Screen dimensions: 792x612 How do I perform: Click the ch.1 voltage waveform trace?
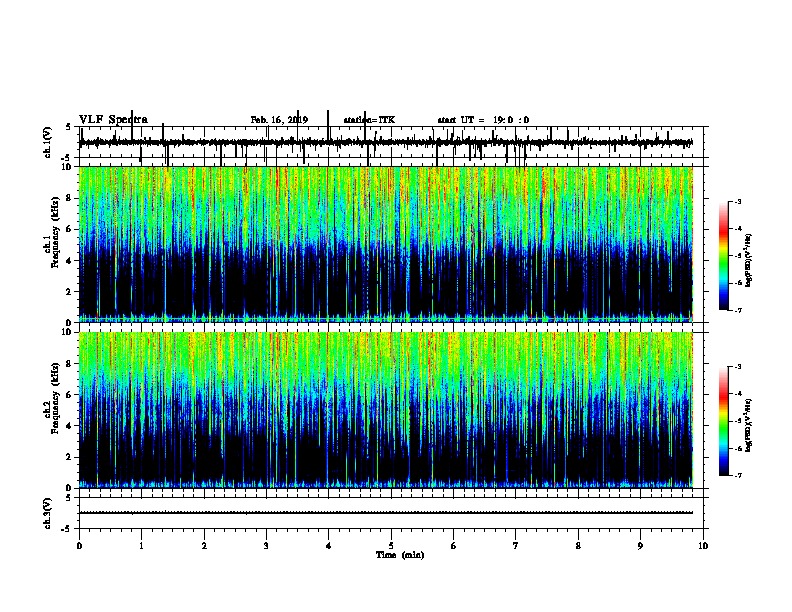[386, 143]
